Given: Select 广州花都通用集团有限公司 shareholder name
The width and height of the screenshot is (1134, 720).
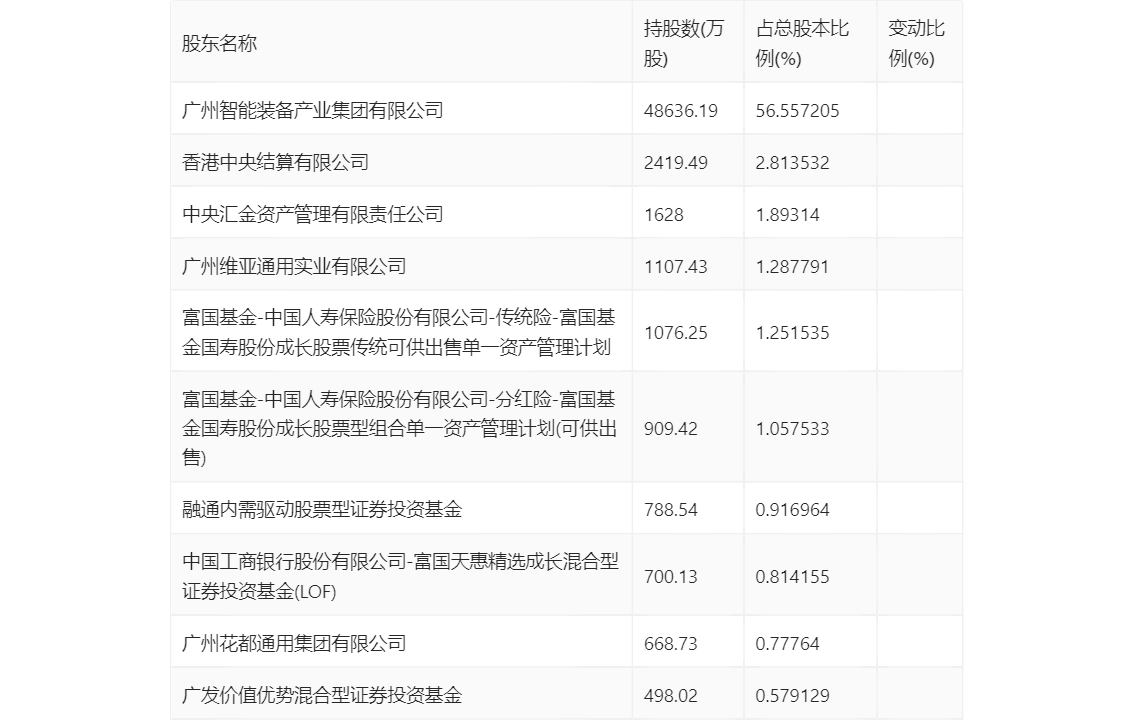Looking at the screenshot, I should click(294, 643).
